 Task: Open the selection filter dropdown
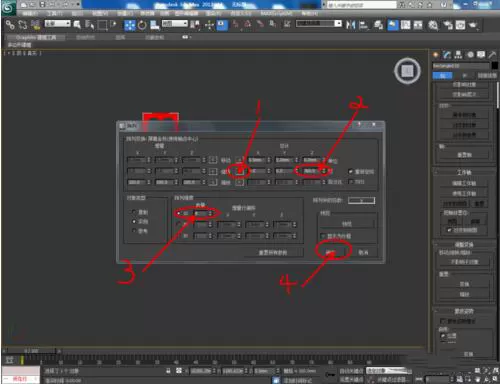click(58, 24)
